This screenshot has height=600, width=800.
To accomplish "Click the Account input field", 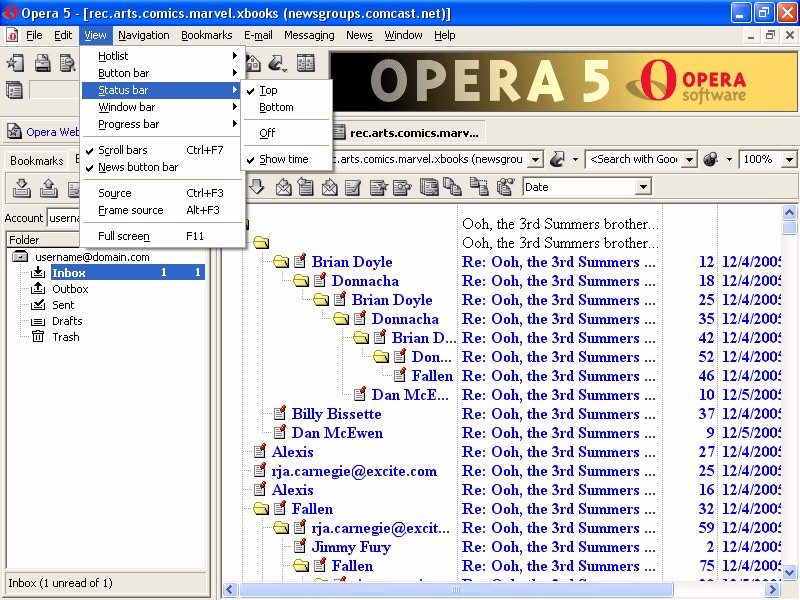I will (64, 218).
